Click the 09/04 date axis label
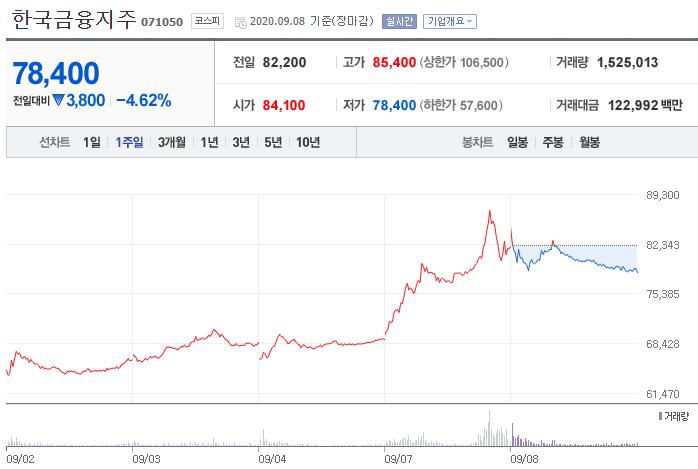Image resolution: width=698 pixels, height=469 pixels. [272, 459]
